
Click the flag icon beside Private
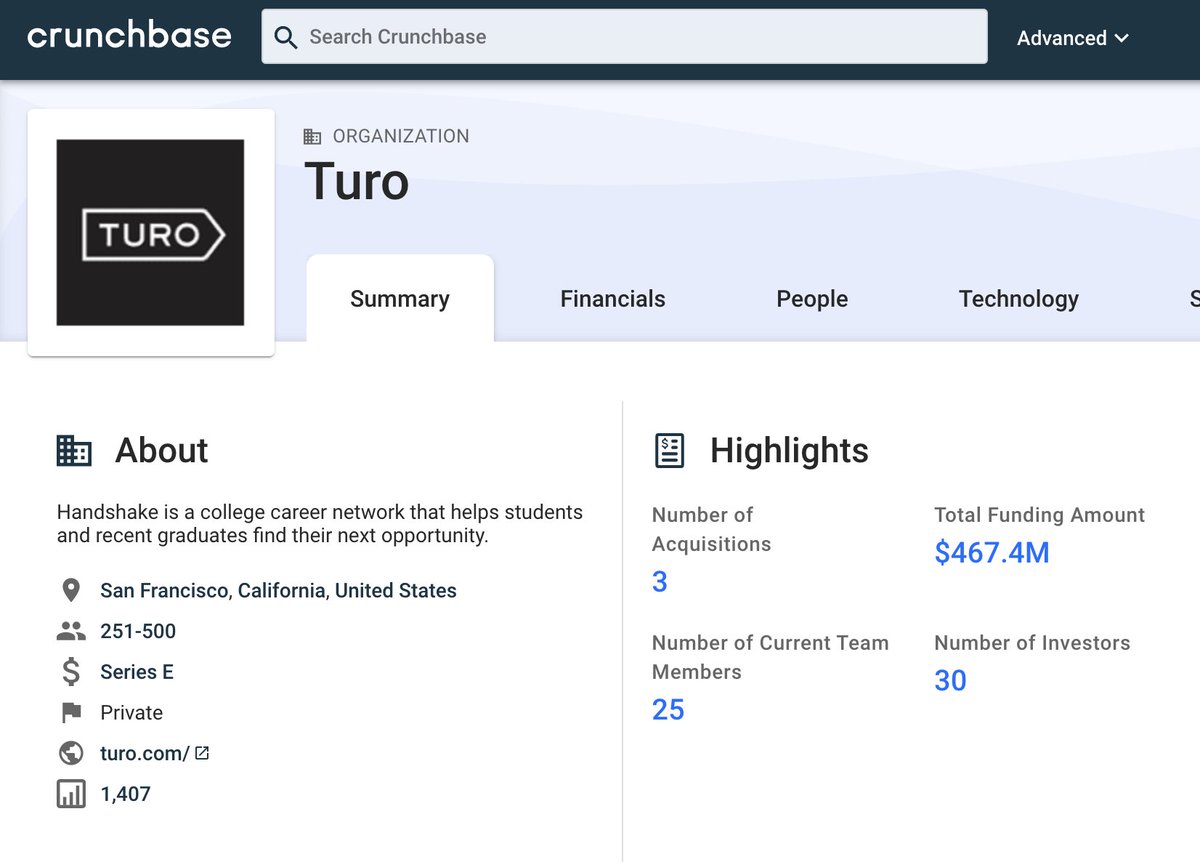(x=71, y=712)
